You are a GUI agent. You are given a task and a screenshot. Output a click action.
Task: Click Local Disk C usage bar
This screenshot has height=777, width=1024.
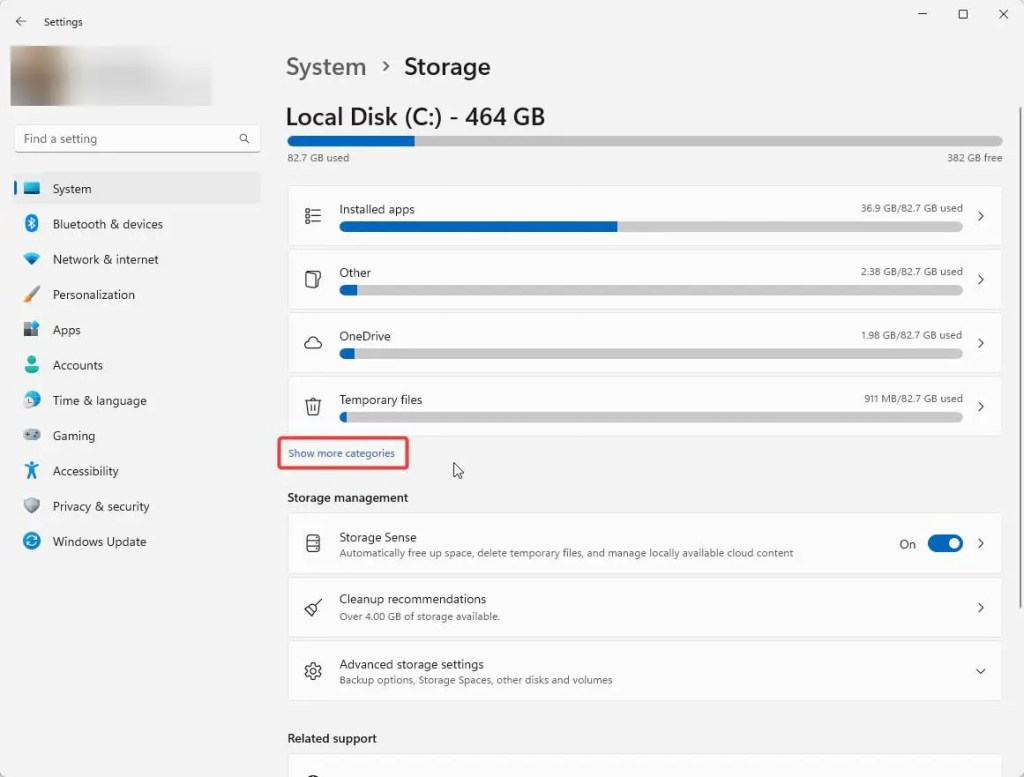click(645, 141)
